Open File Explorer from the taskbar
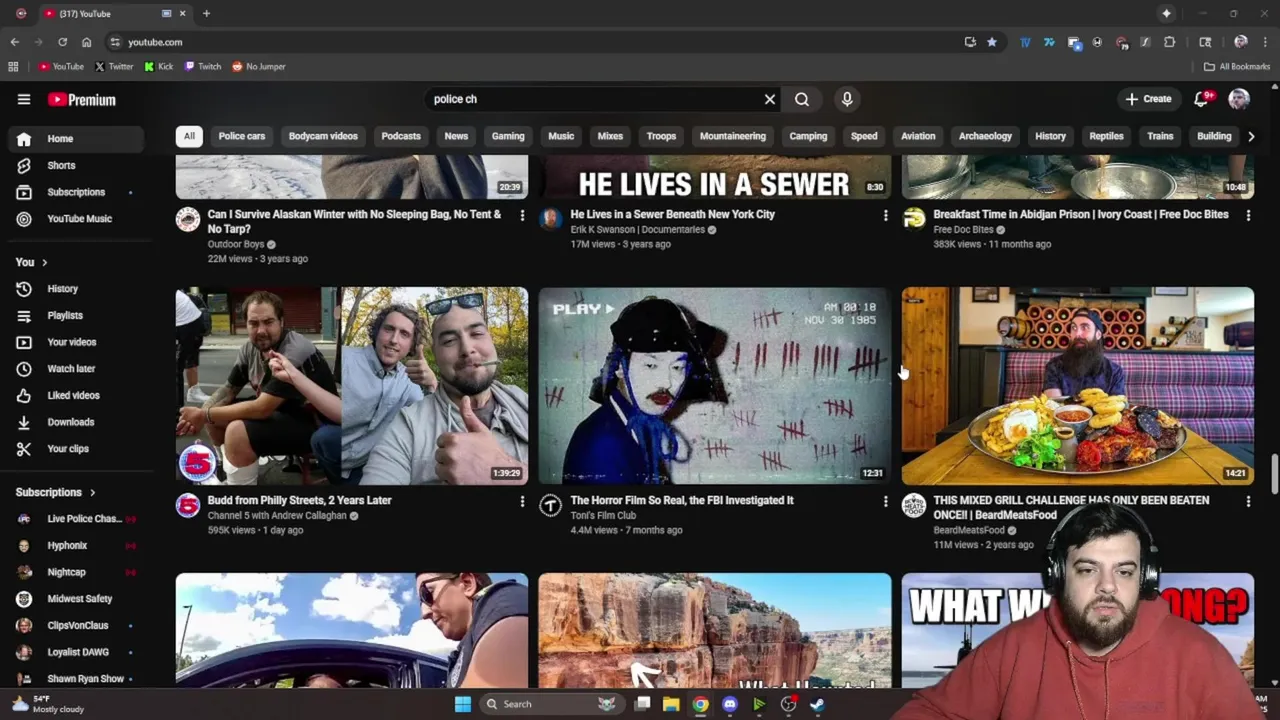The width and height of the screenshot is (1280, 720). coord(671,704)
